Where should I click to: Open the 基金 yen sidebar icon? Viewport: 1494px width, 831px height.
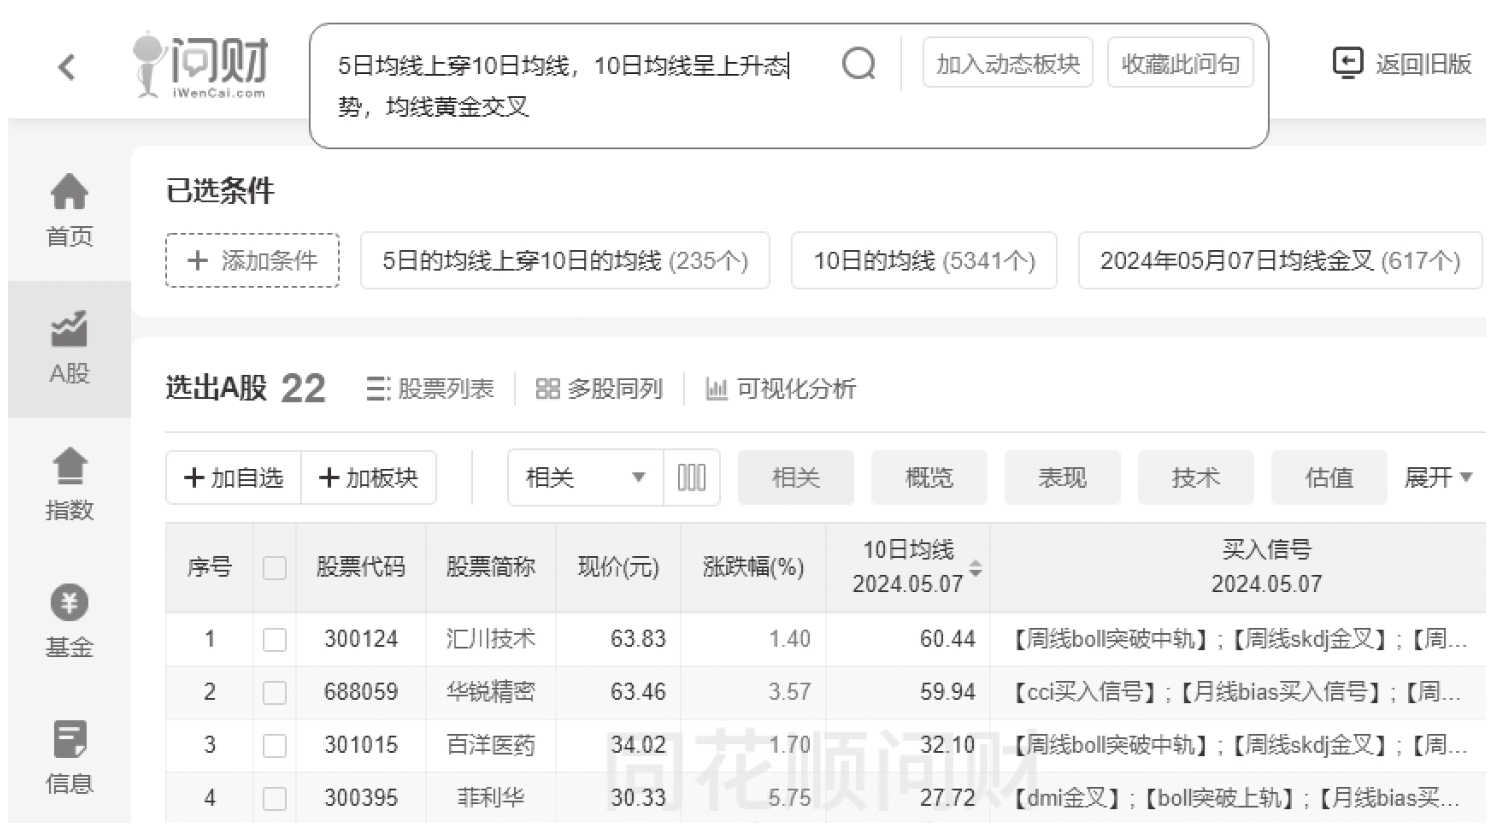[69, 602]
